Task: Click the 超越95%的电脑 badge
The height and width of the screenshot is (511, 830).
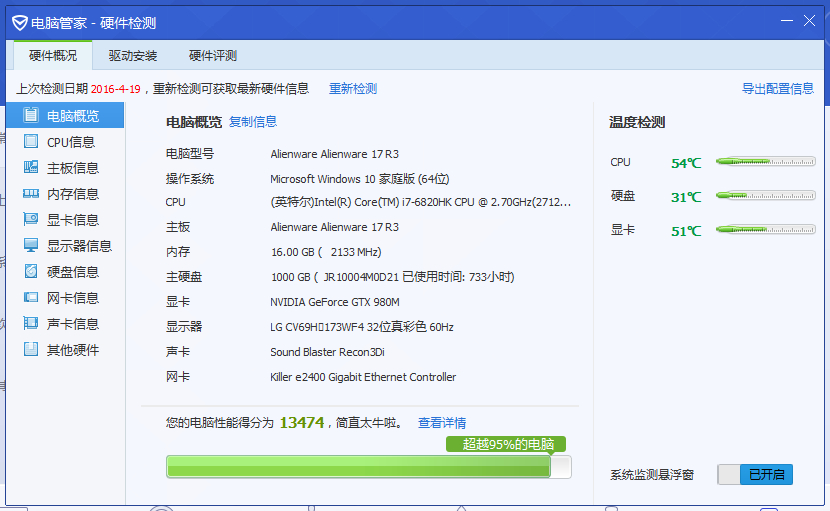Action: click(x=506, y=444)
